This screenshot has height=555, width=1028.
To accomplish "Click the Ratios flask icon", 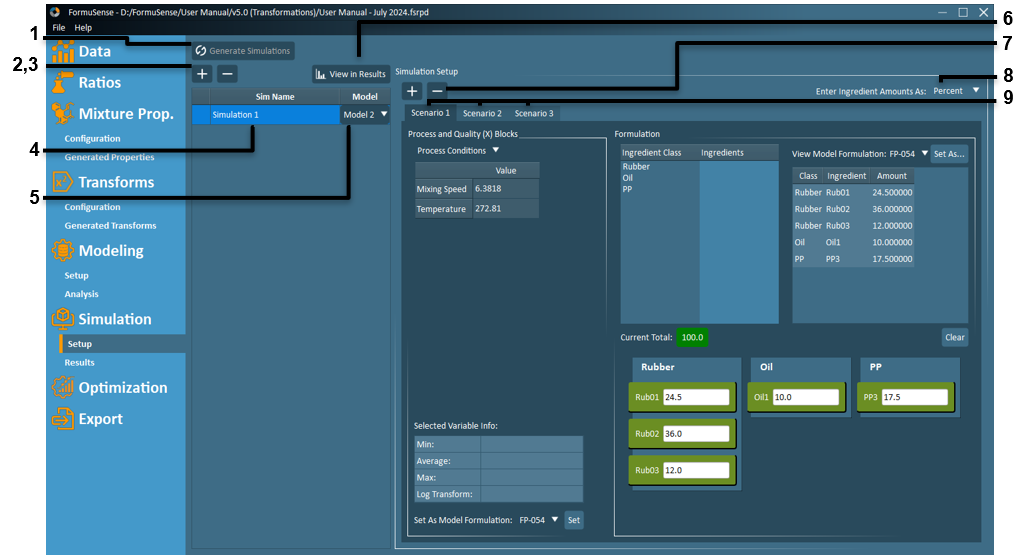I will coord(63,83).
